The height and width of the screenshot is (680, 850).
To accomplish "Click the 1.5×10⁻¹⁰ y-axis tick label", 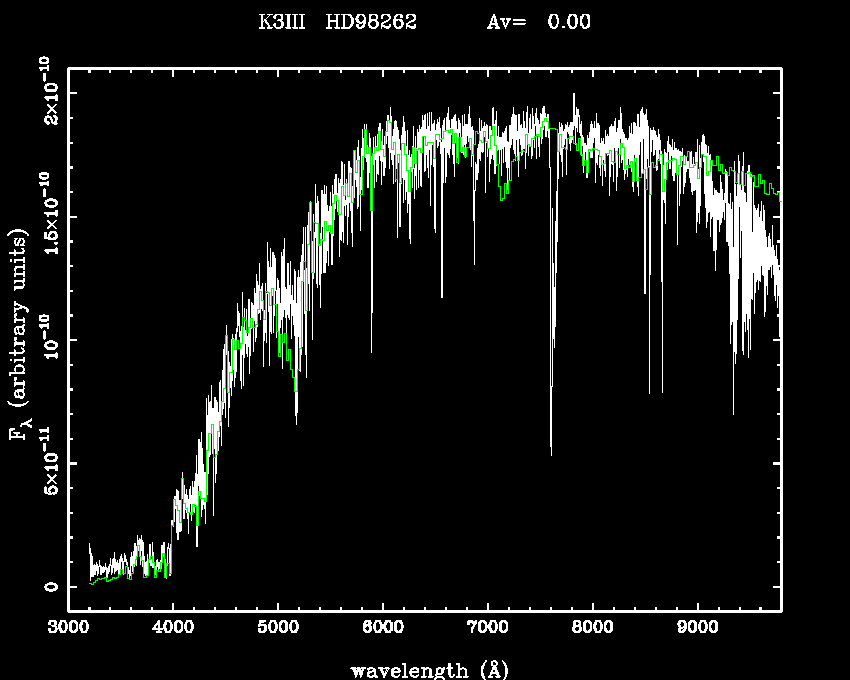I will click(x=48, y=215).
